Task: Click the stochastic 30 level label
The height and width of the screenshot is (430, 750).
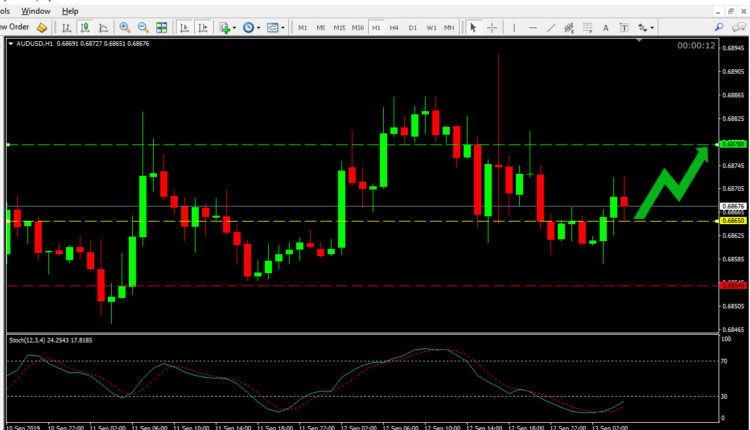Action: pyautogui.click(x=724, y=397)
